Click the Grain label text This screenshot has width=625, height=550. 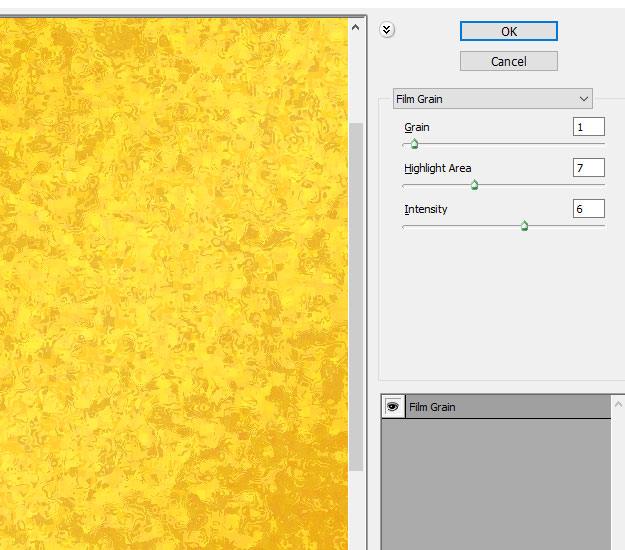(x=417, y=128)
